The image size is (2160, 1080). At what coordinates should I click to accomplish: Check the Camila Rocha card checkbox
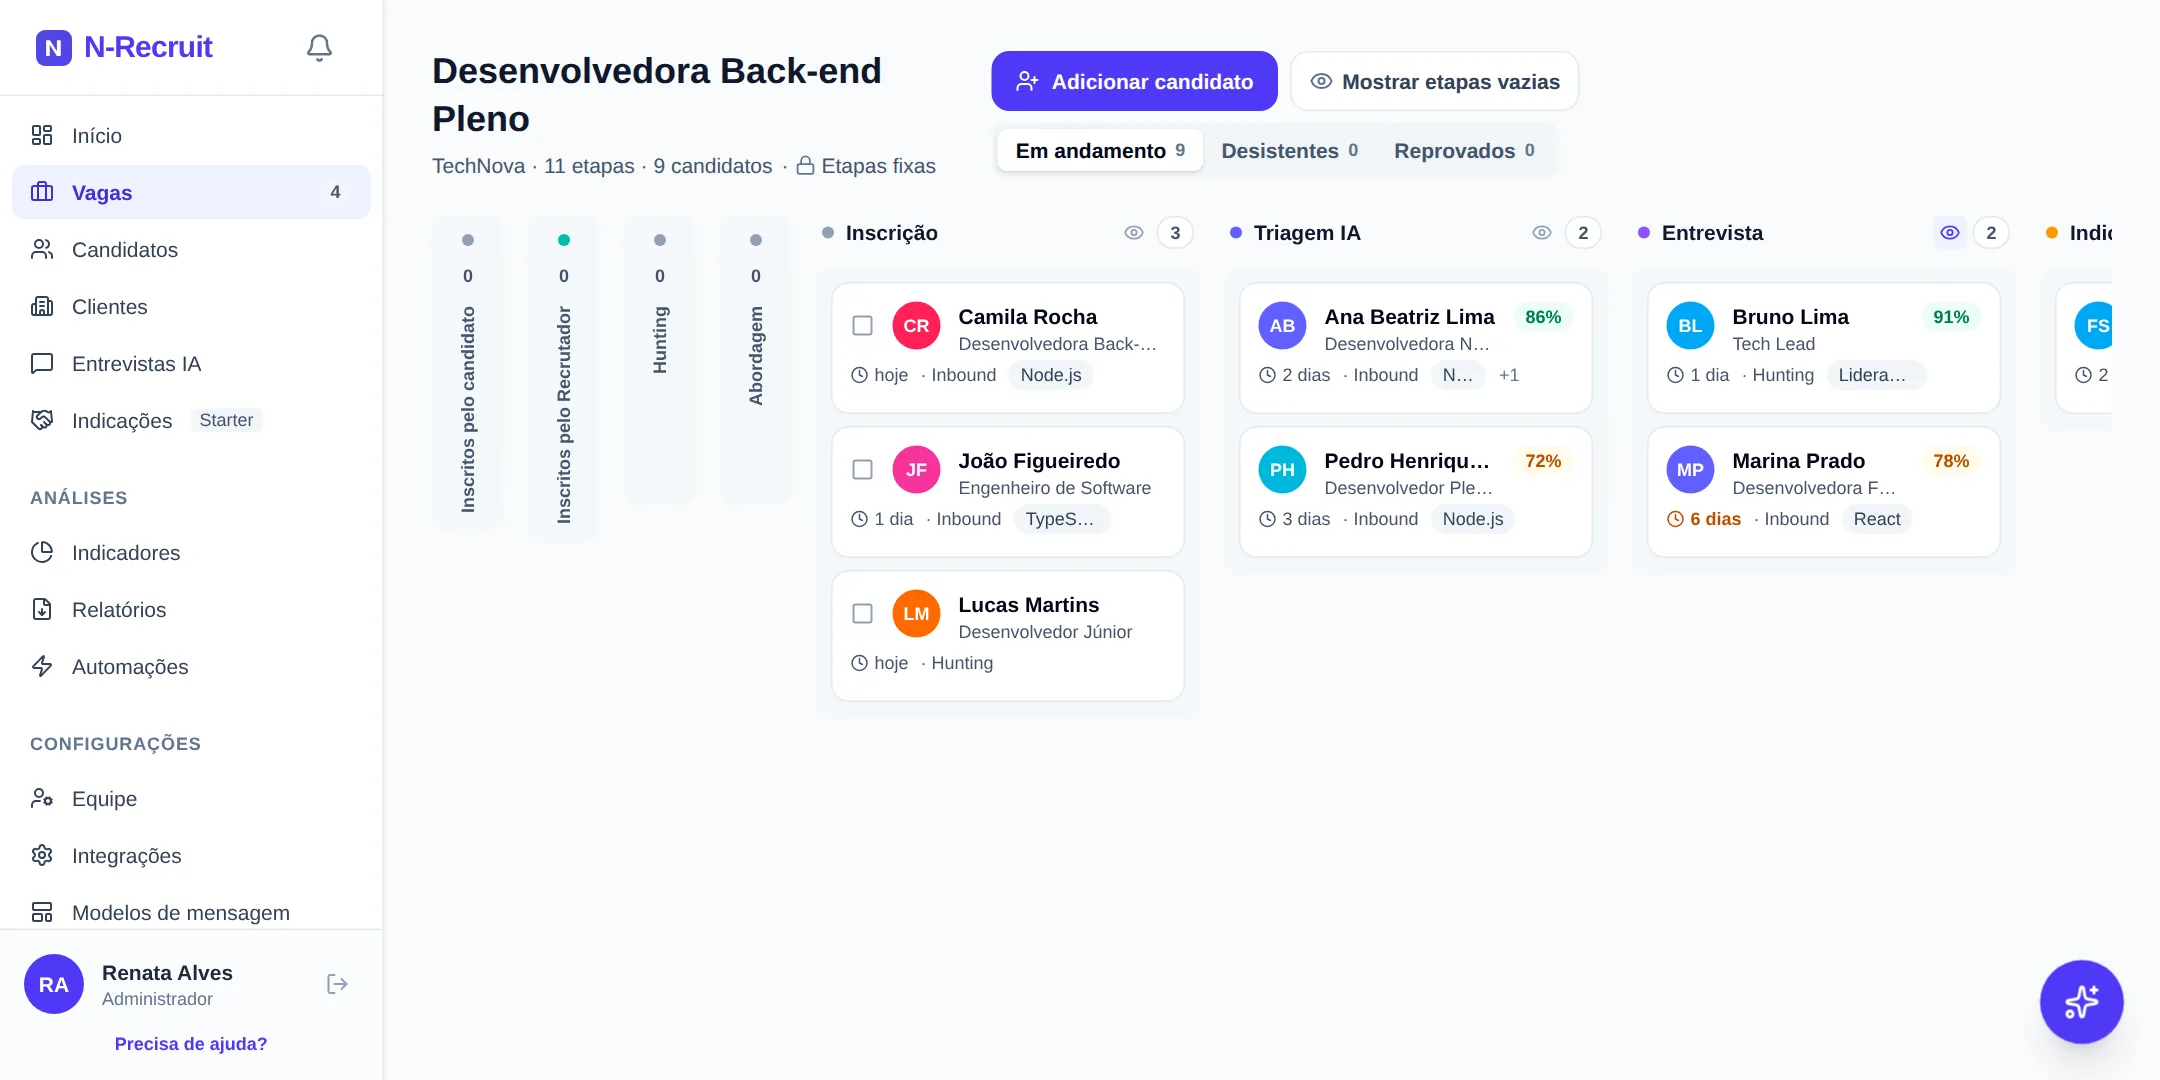point(862,326)
